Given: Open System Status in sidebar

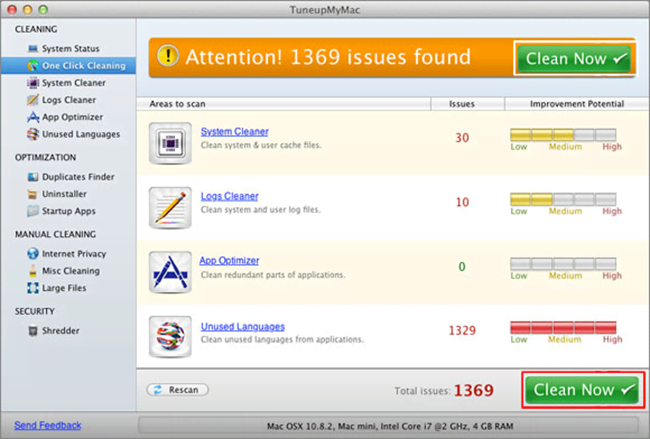Looking at the screenshot, I should (x=70, y=49).
